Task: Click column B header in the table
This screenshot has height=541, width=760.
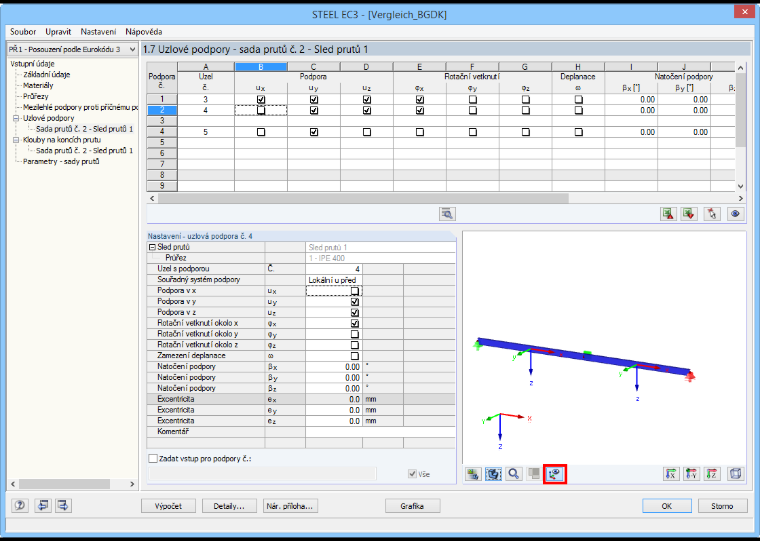Action: pos(261,67)
